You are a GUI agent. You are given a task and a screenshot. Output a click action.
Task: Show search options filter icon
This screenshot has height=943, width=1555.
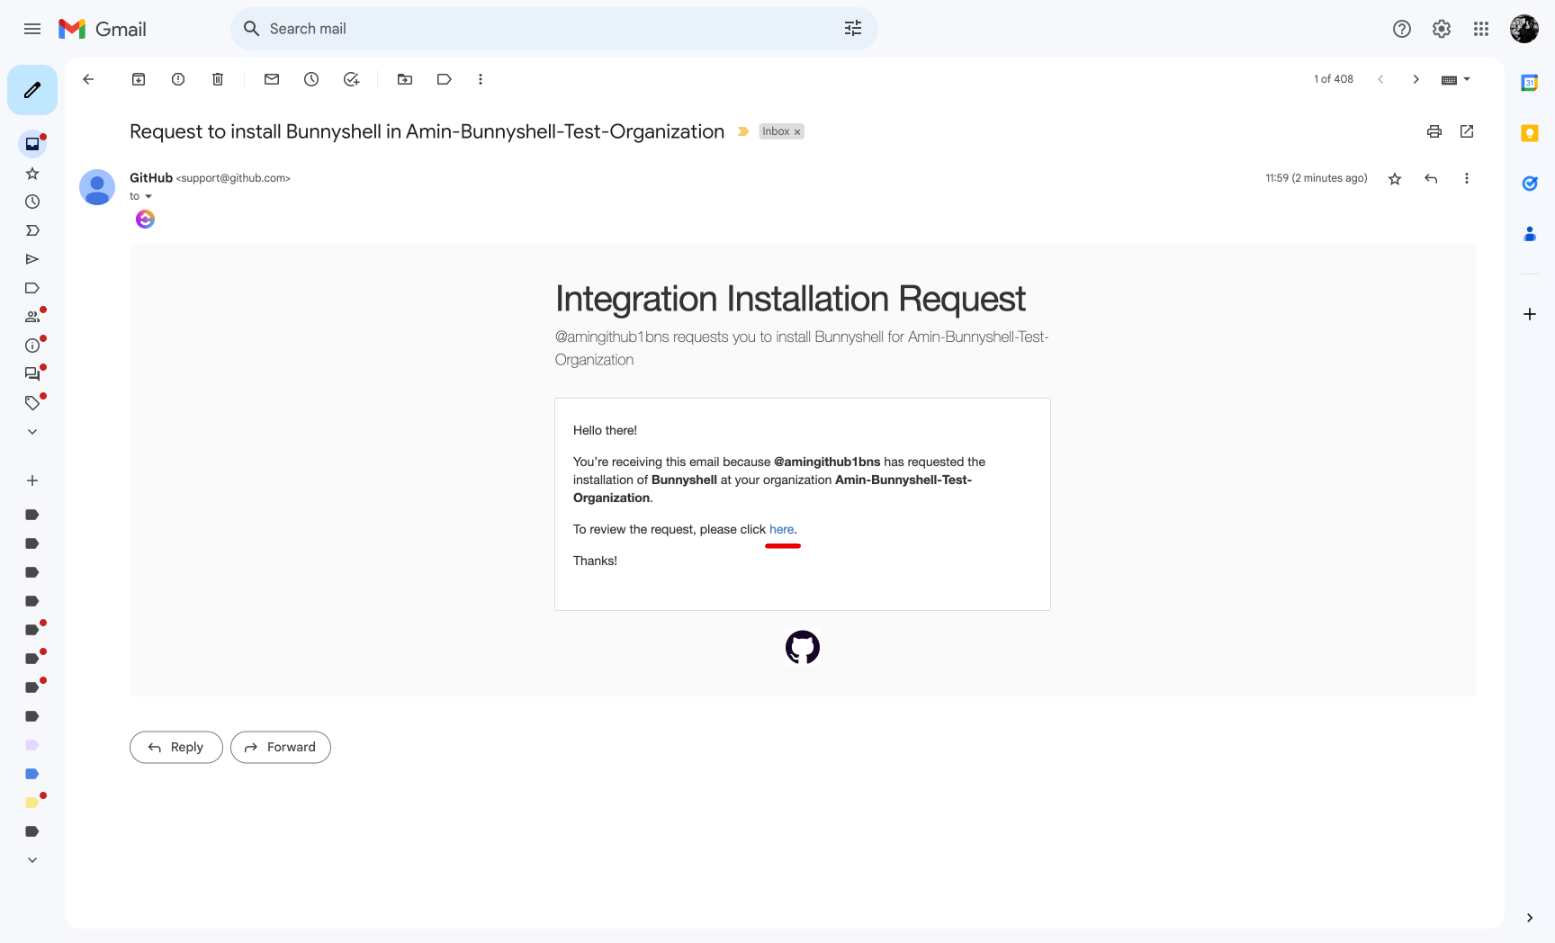coord(853,29)
